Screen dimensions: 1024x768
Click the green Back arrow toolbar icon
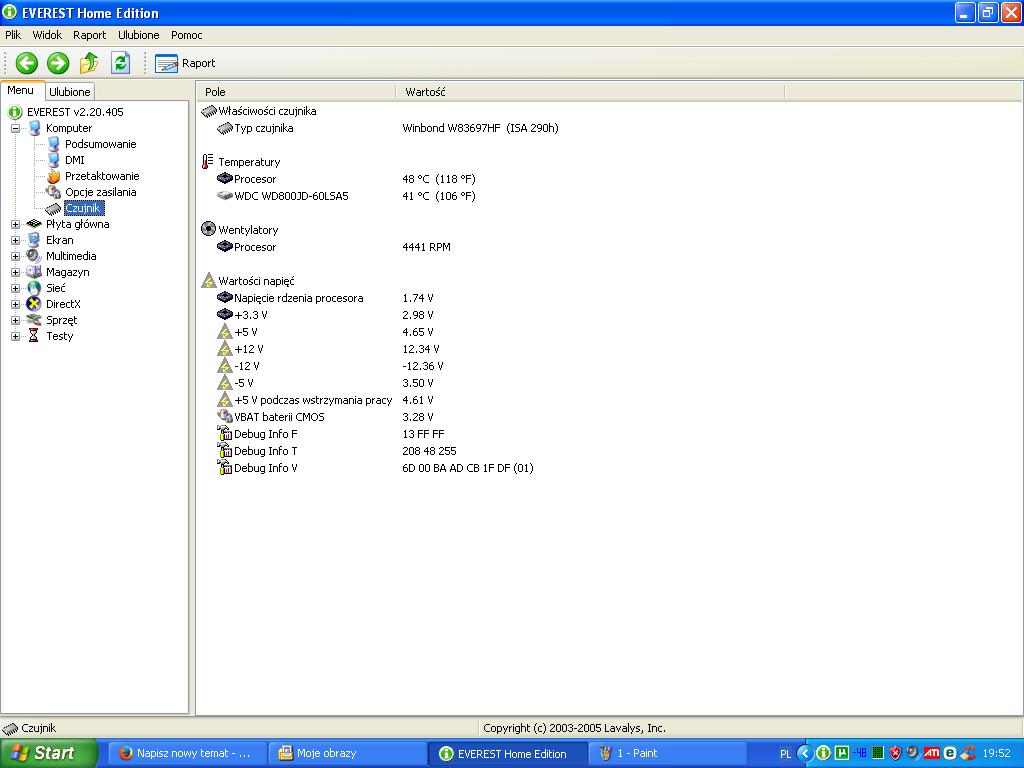27,63
